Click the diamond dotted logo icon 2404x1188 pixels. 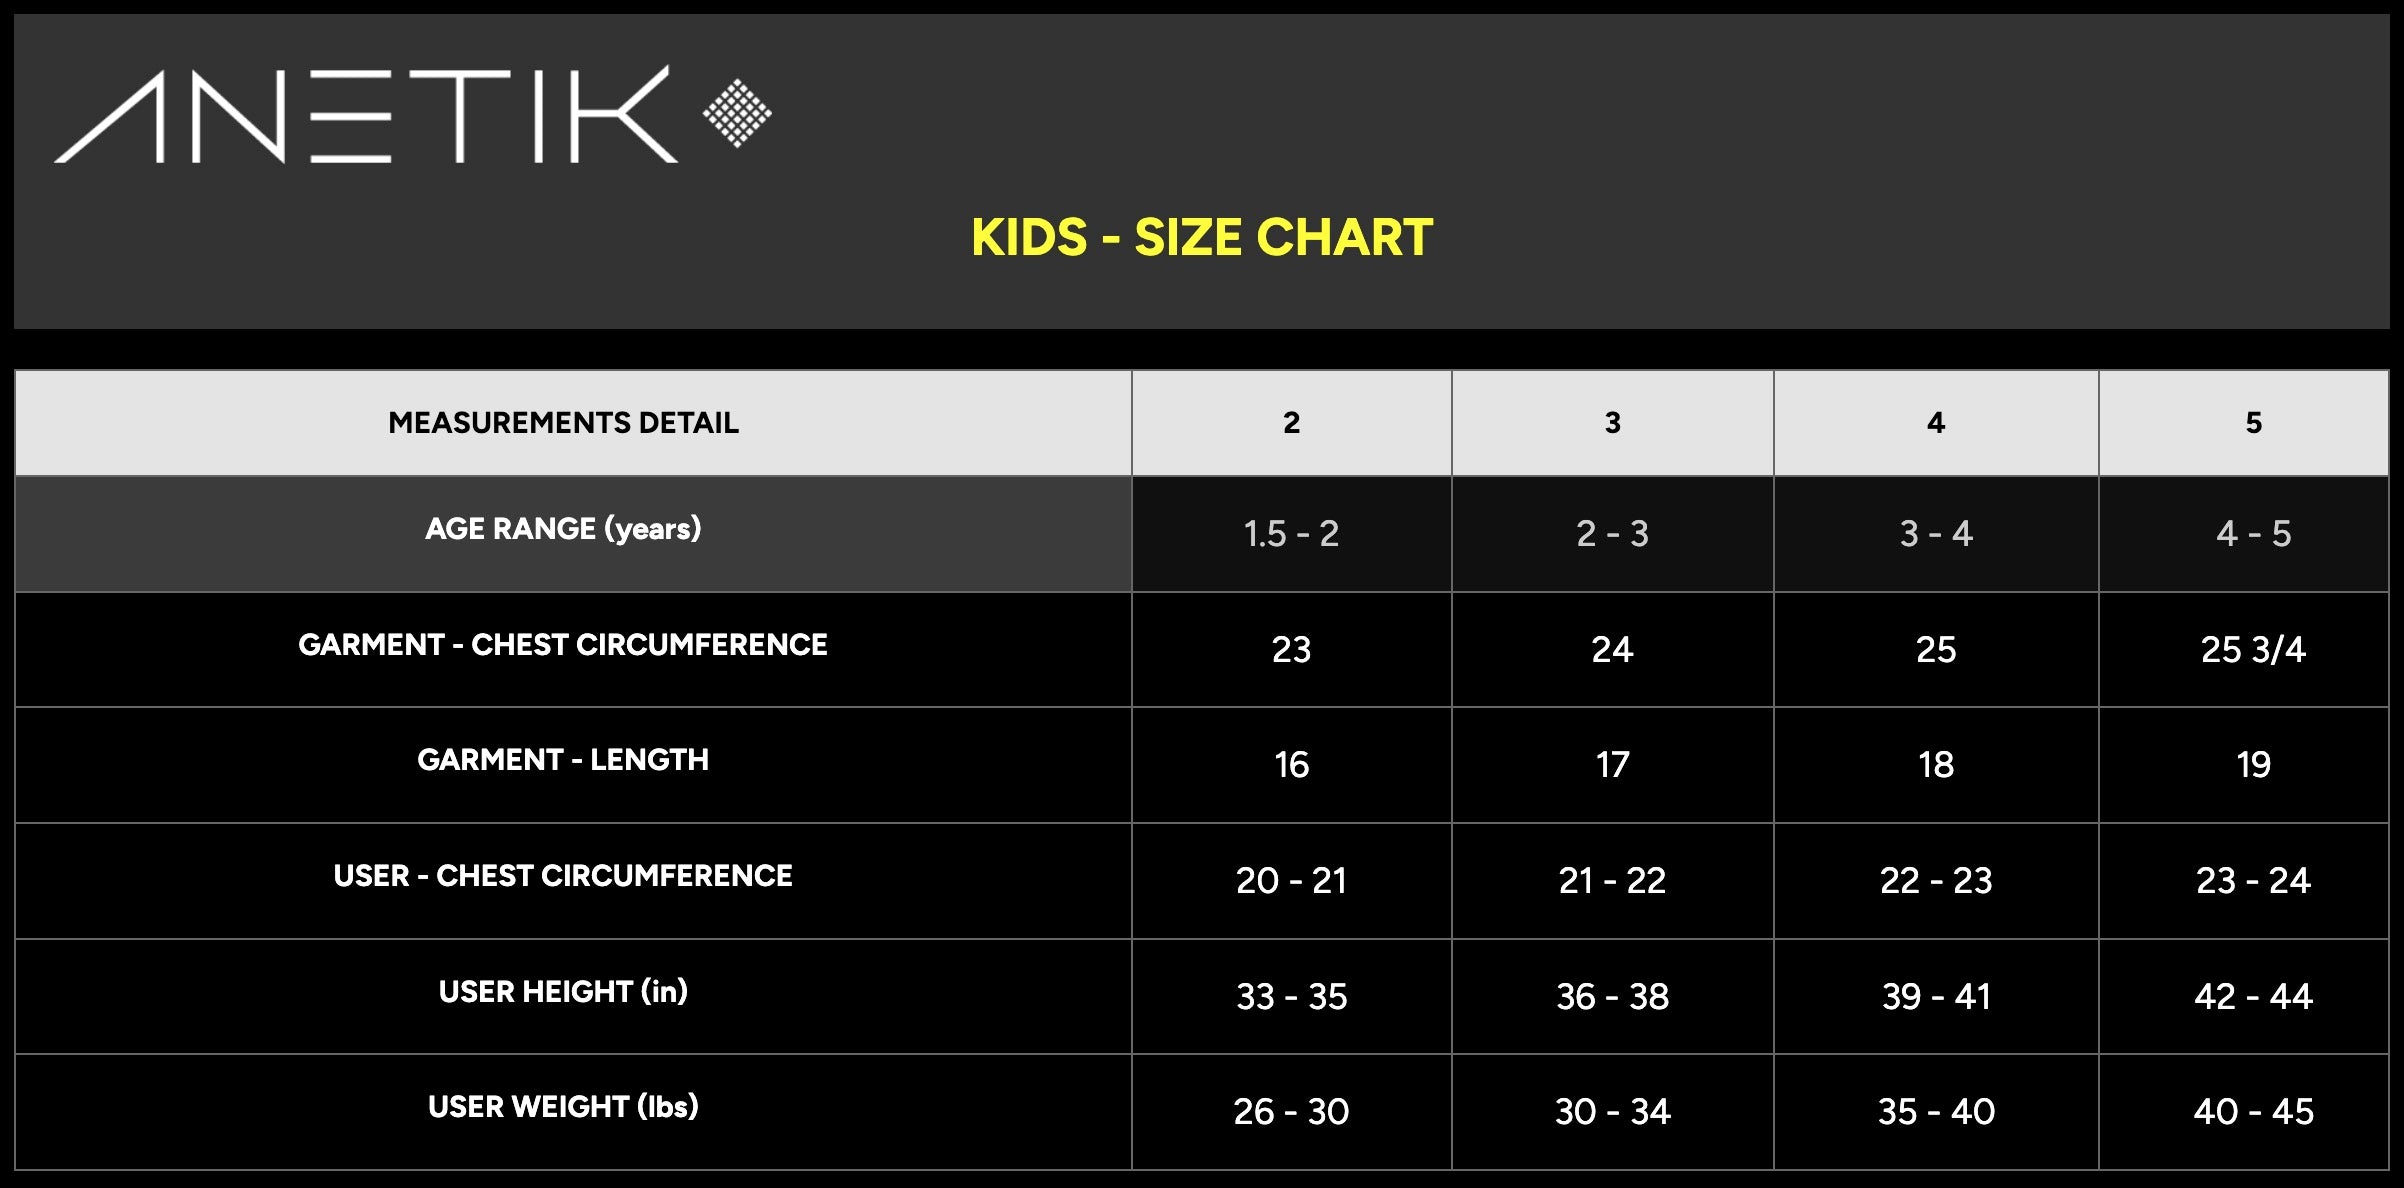[x=737, y=113]
